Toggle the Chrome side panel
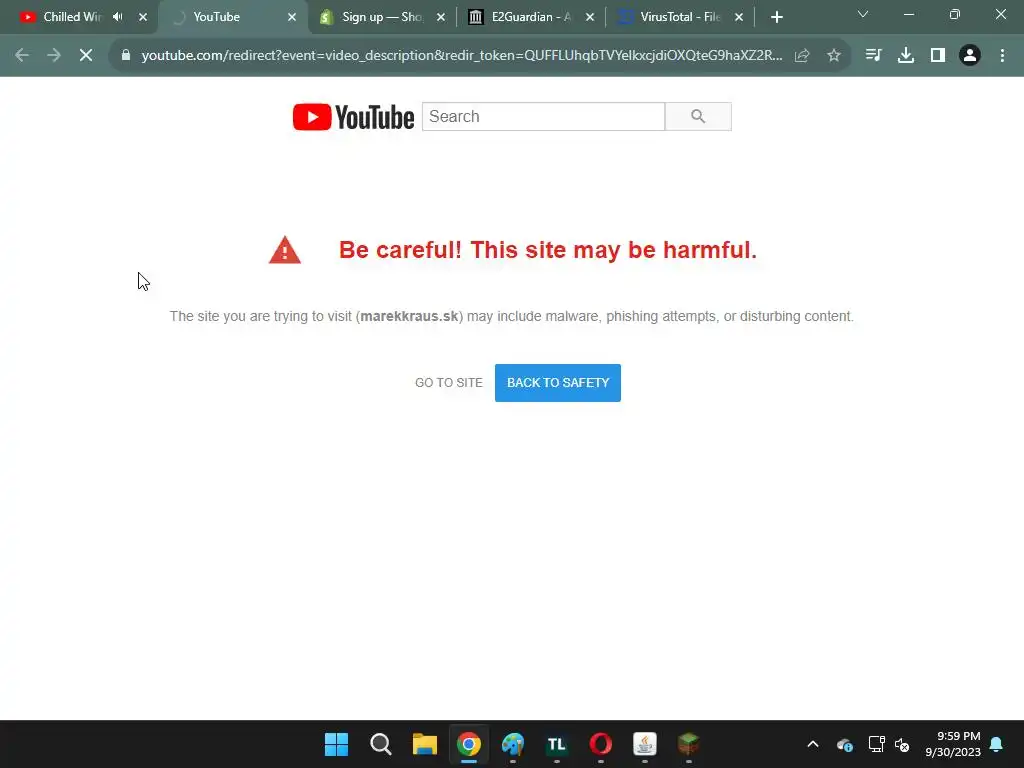Screen dimensions: 1024x768 (x=938, y=56)
